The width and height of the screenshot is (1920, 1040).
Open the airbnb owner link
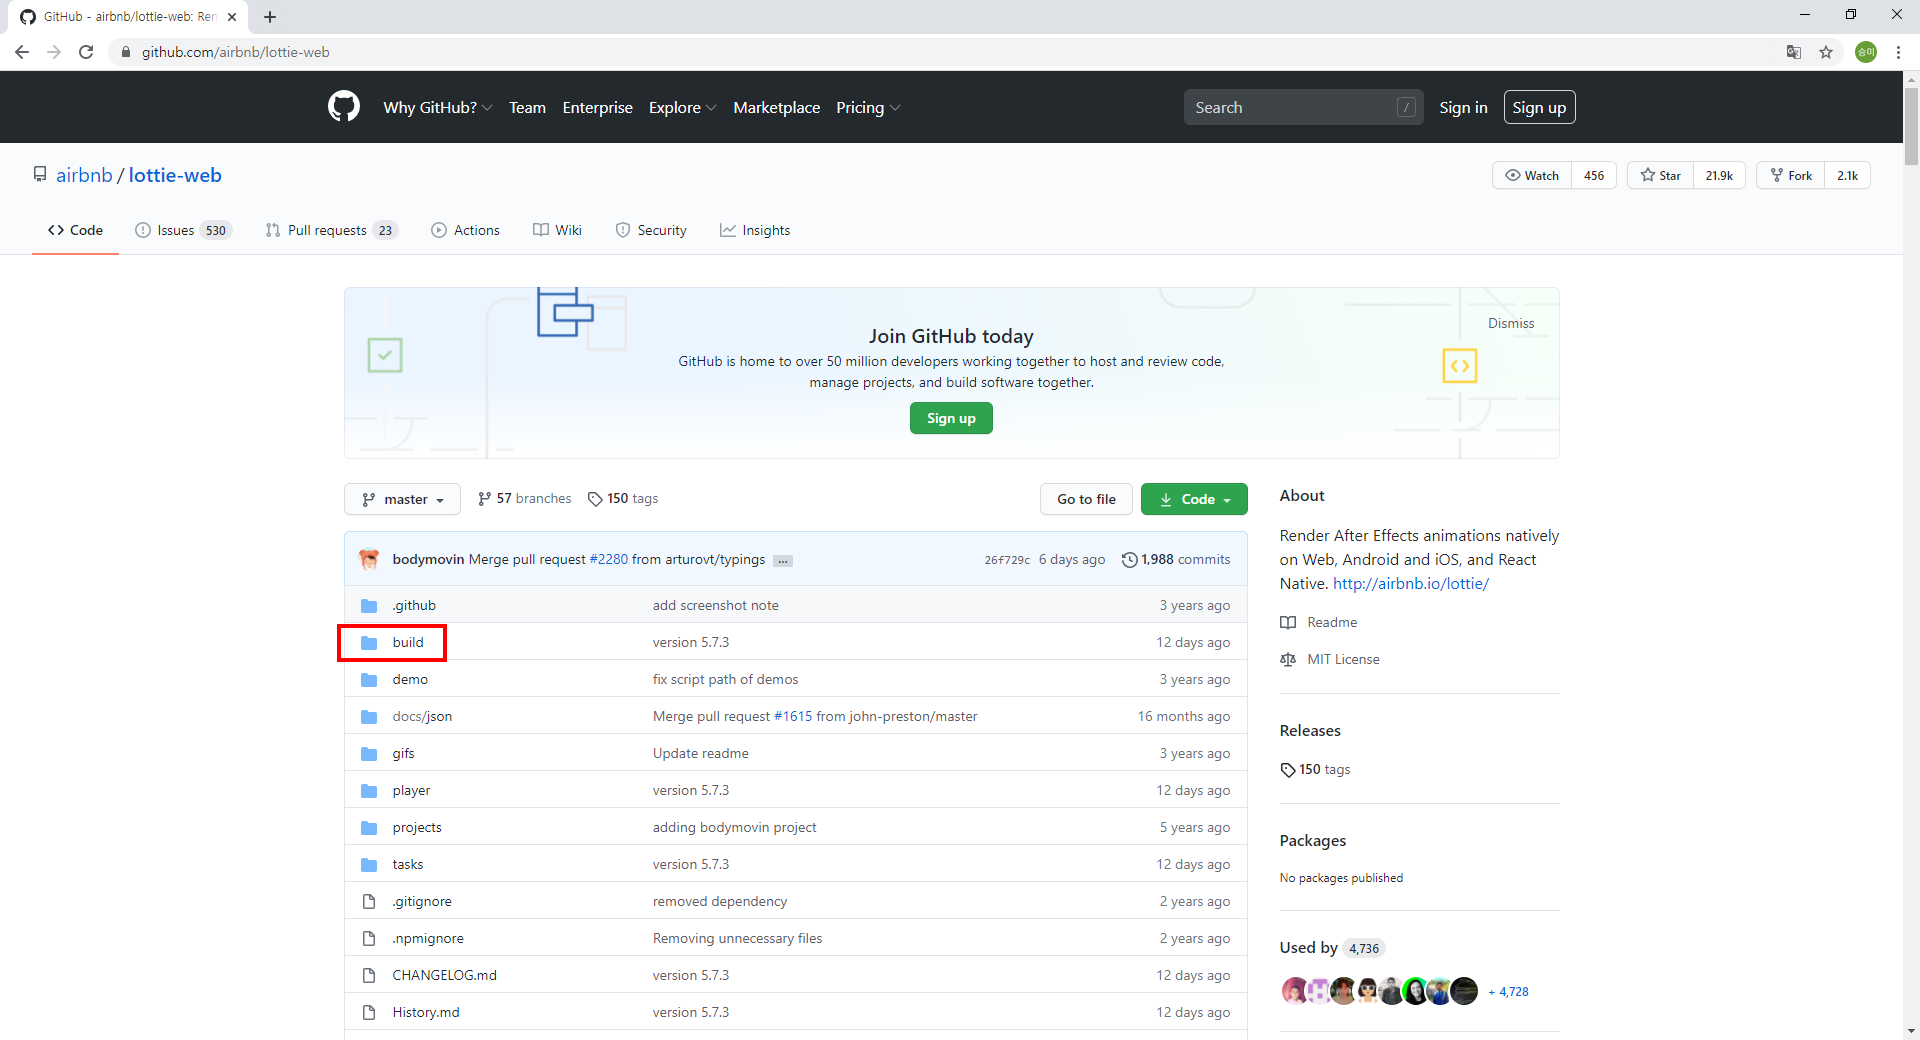click(x=84, y=175)
